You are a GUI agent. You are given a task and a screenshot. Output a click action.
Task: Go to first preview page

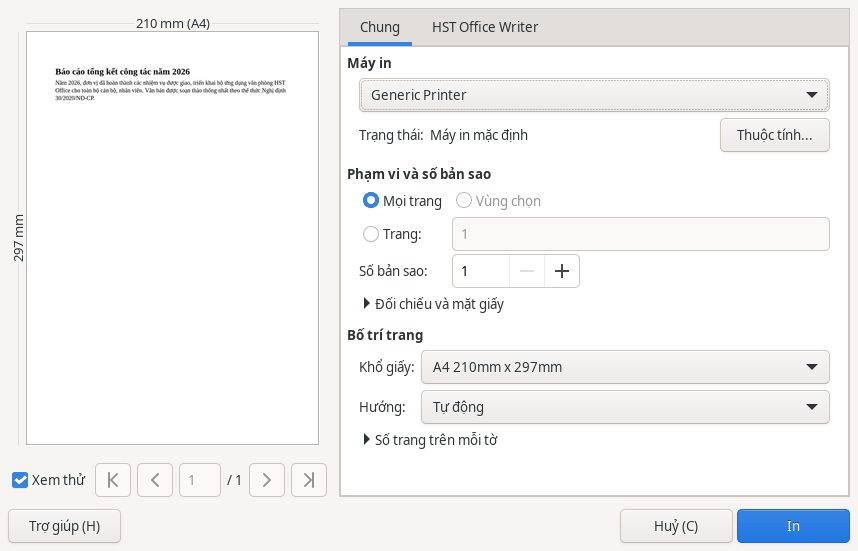[113, 480]
